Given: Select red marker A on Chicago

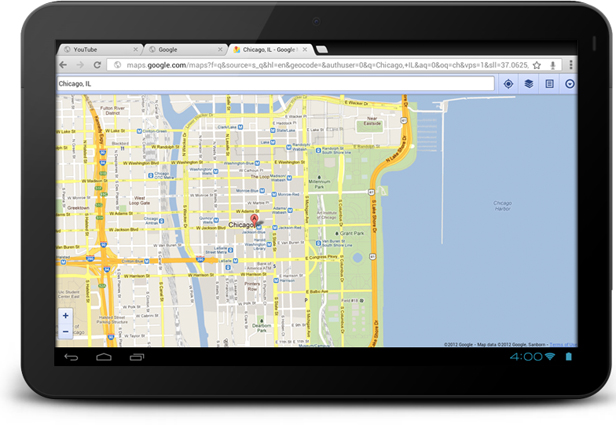Looking at the screenshot, I should pyautogui.click(x=254, y=220).
